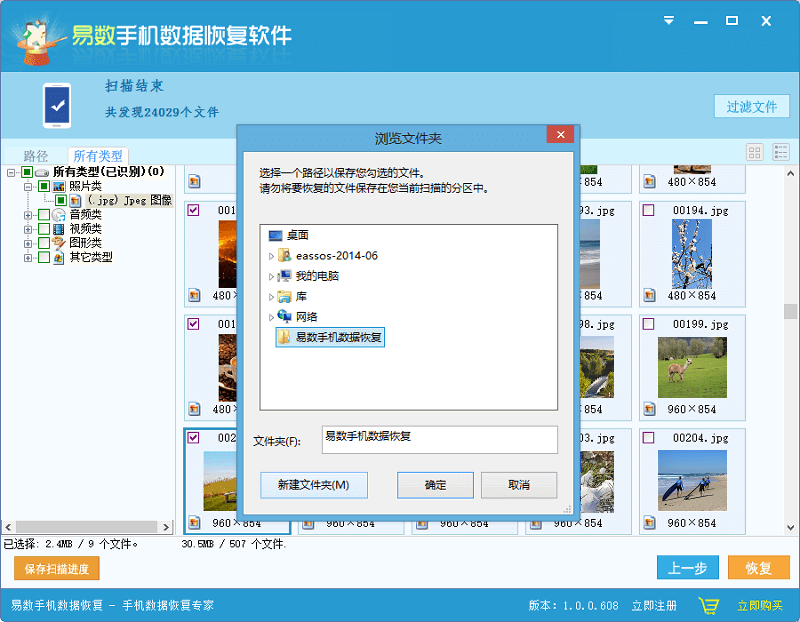The height and width of the screenshot is (622, 800).
Task: Click the 文件夹(F) path input field
Action: pos(439,440)
